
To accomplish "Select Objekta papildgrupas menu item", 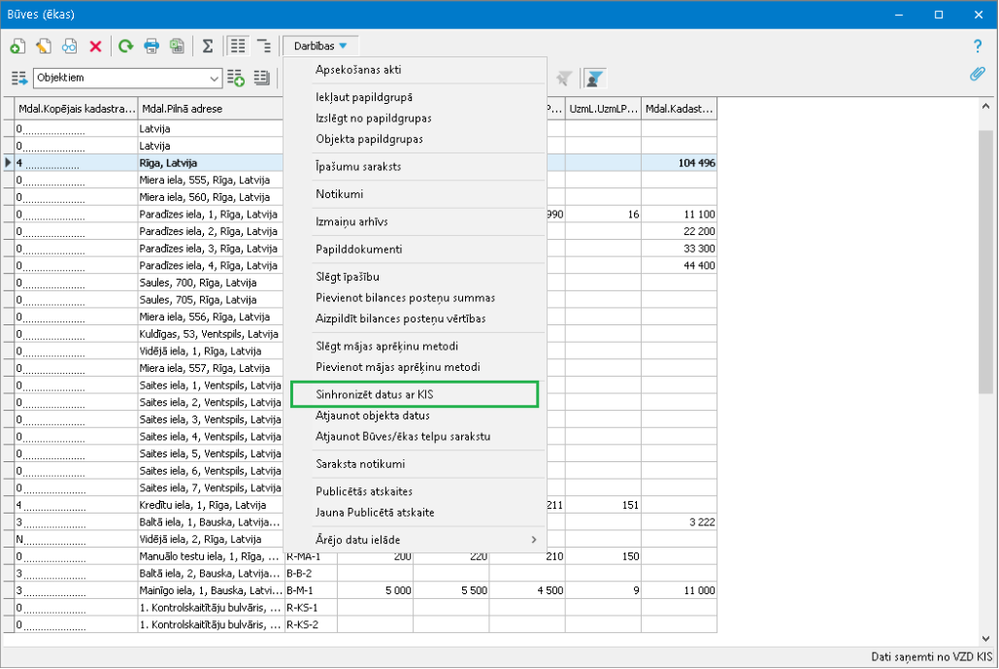I will [415, 139].
